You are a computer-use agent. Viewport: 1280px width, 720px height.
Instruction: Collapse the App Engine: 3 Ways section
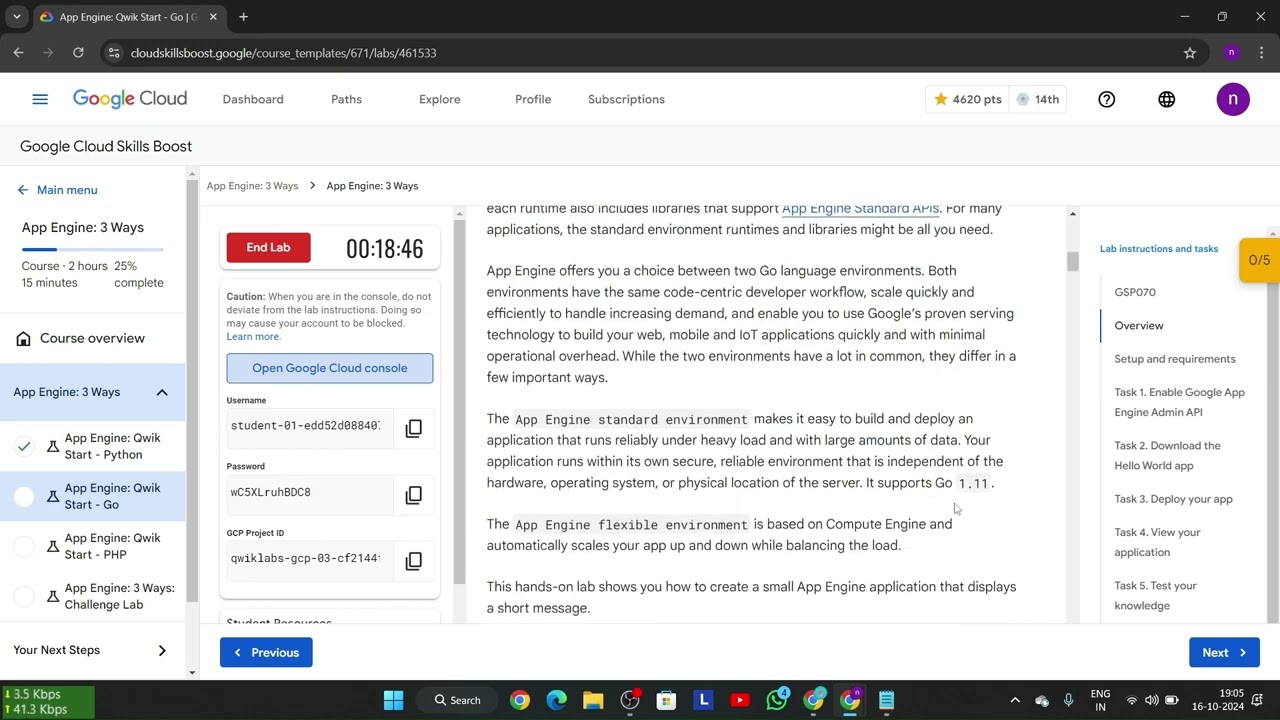pos(162,392)
